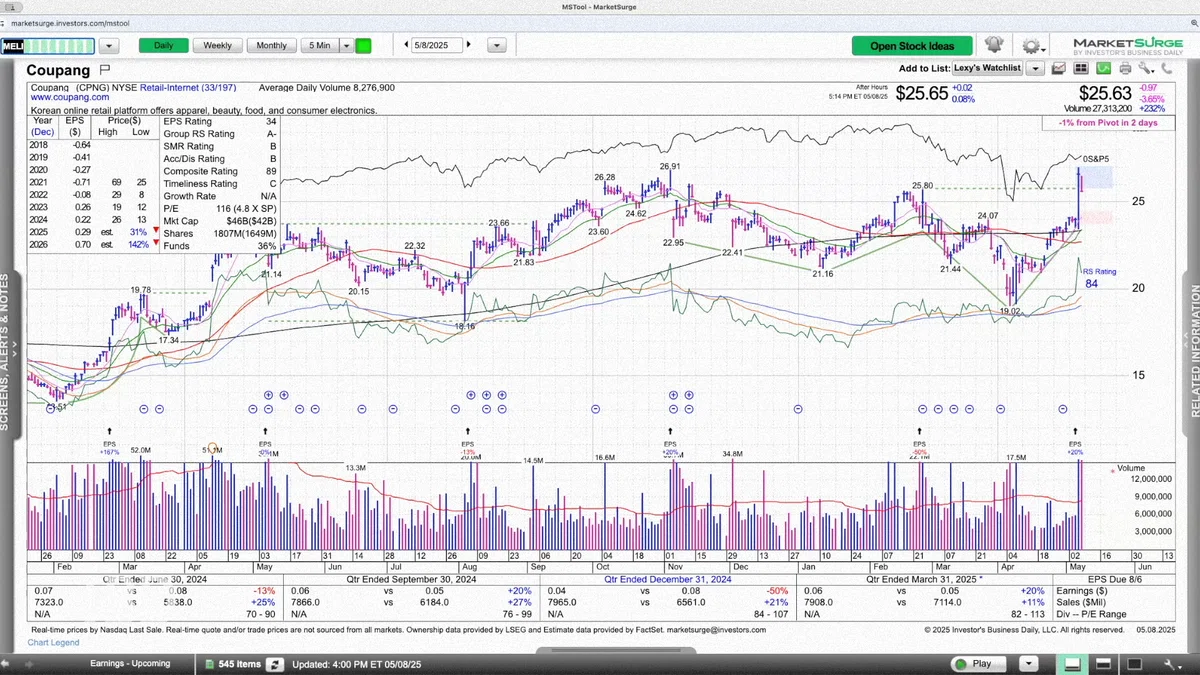Open the date picker dropdown arrow
The width and height of the screenshot is (1200, 675).
496,45
